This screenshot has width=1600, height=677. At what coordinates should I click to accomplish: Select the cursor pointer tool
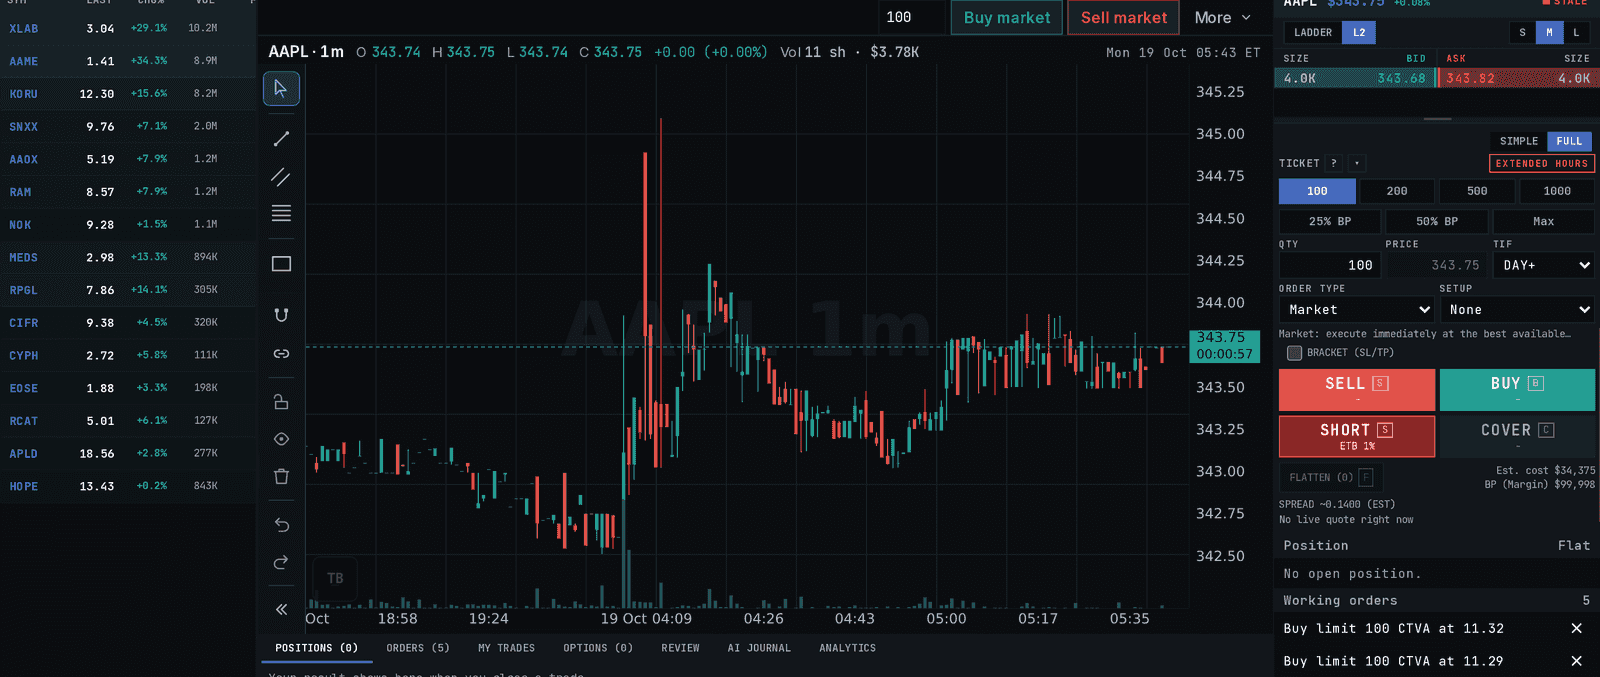pos(281,89)
